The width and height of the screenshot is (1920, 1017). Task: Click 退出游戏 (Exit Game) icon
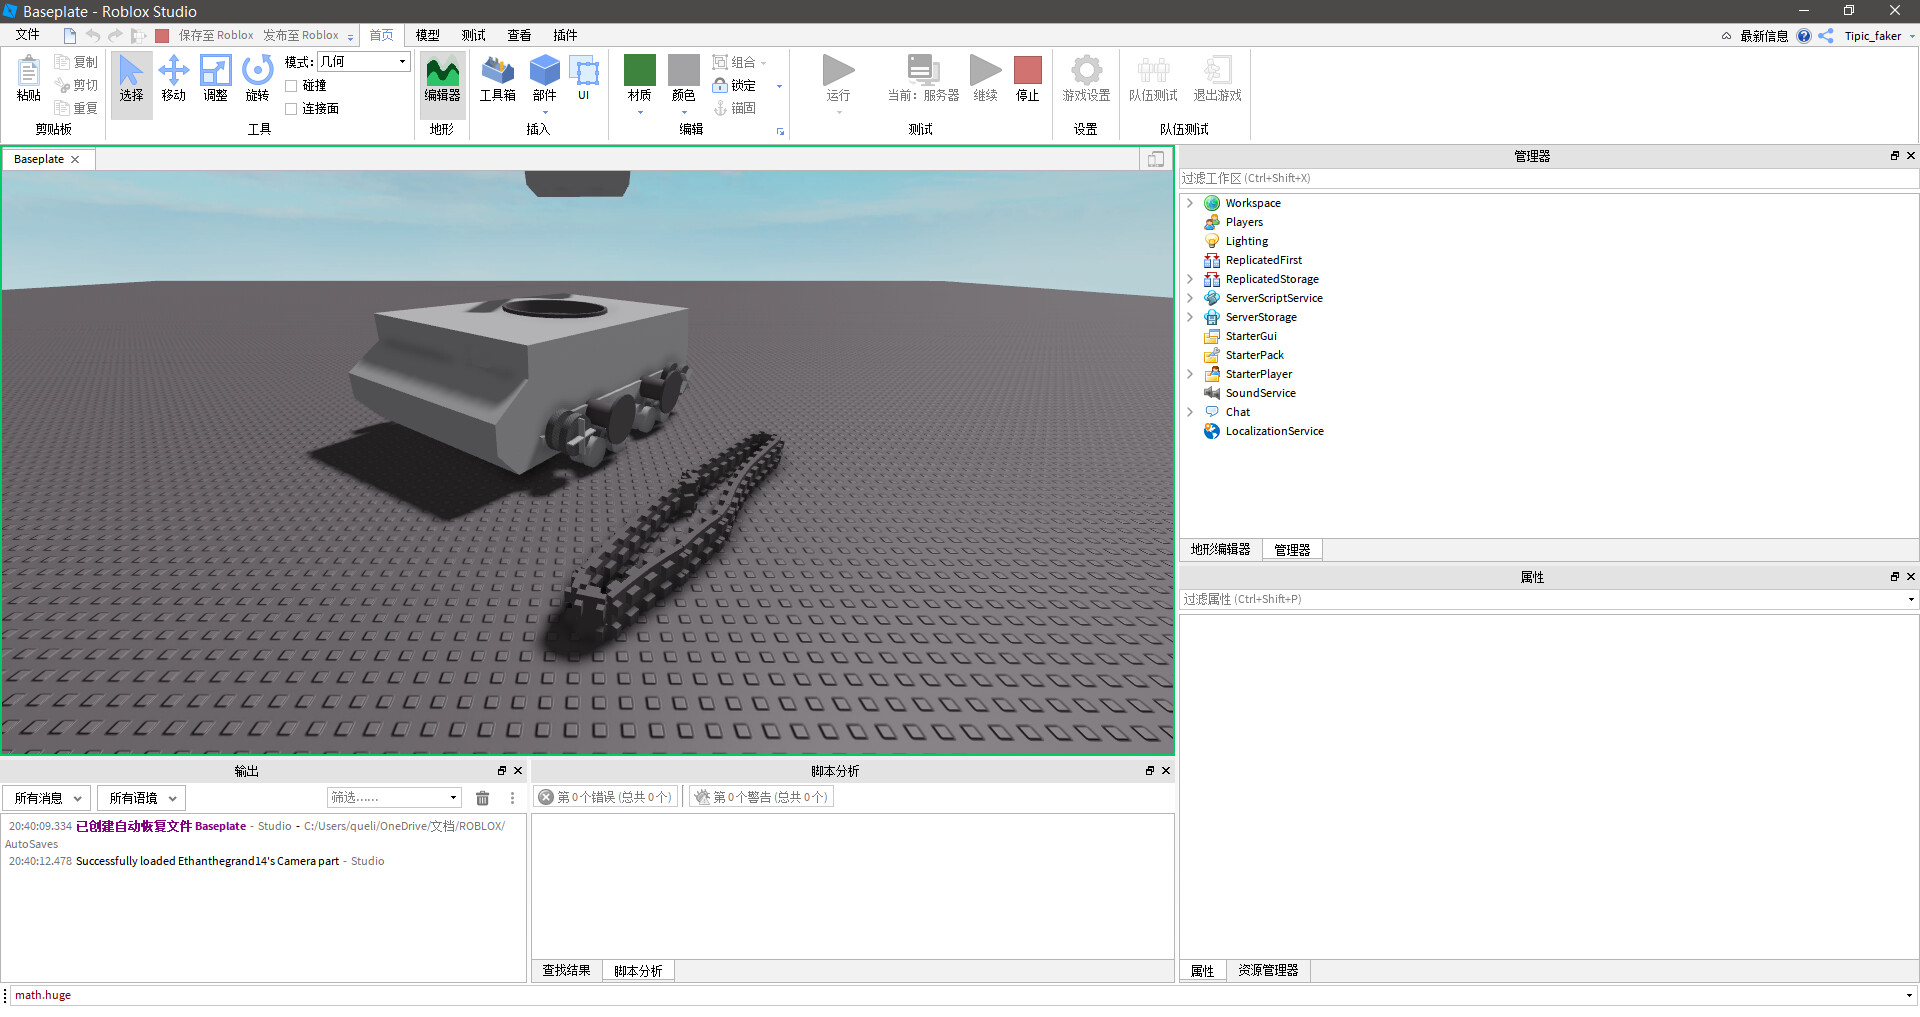(x=1217, y=79)
